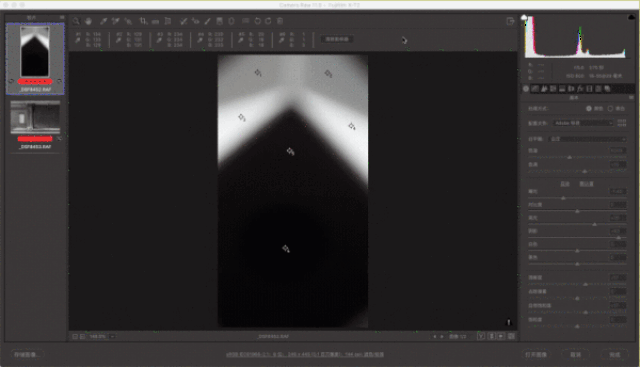Select the Spot Removal tool
This screenshot has height=367, width=640.
click(184, 21)
